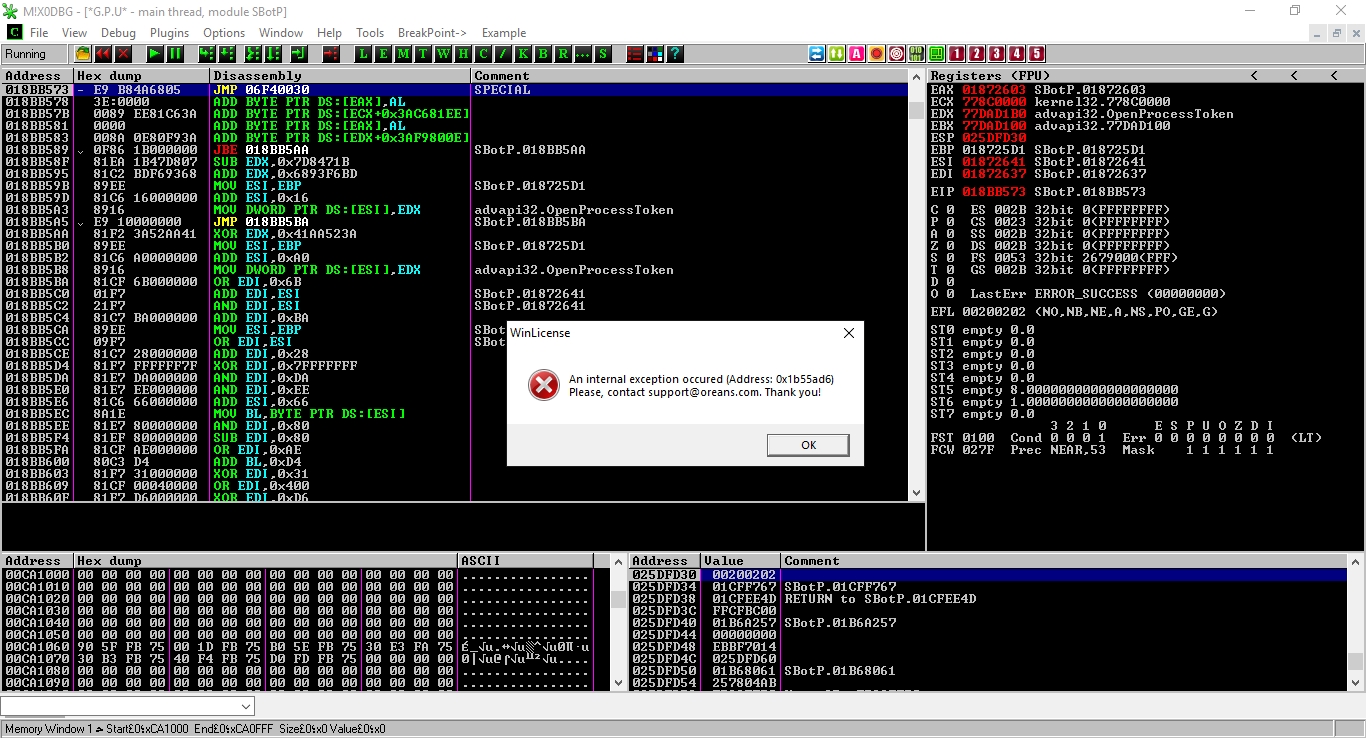Click the 010 101 binary toolbar icon
The image size is (1366, 738).
(917, 54)
